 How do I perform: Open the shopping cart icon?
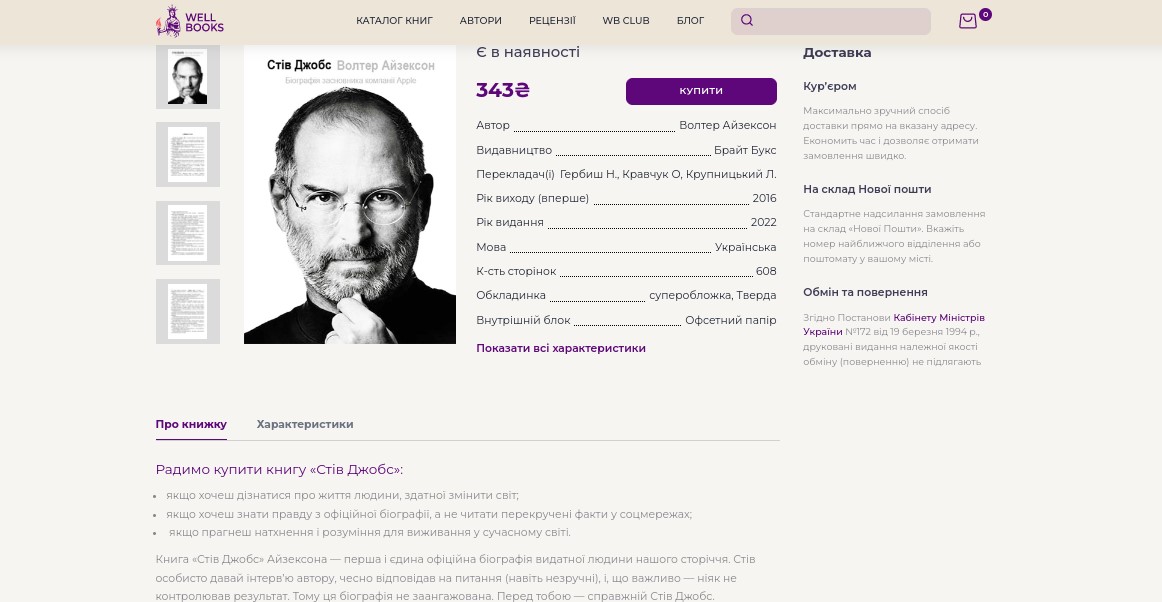pyautogui.click(x=968, y=22)
